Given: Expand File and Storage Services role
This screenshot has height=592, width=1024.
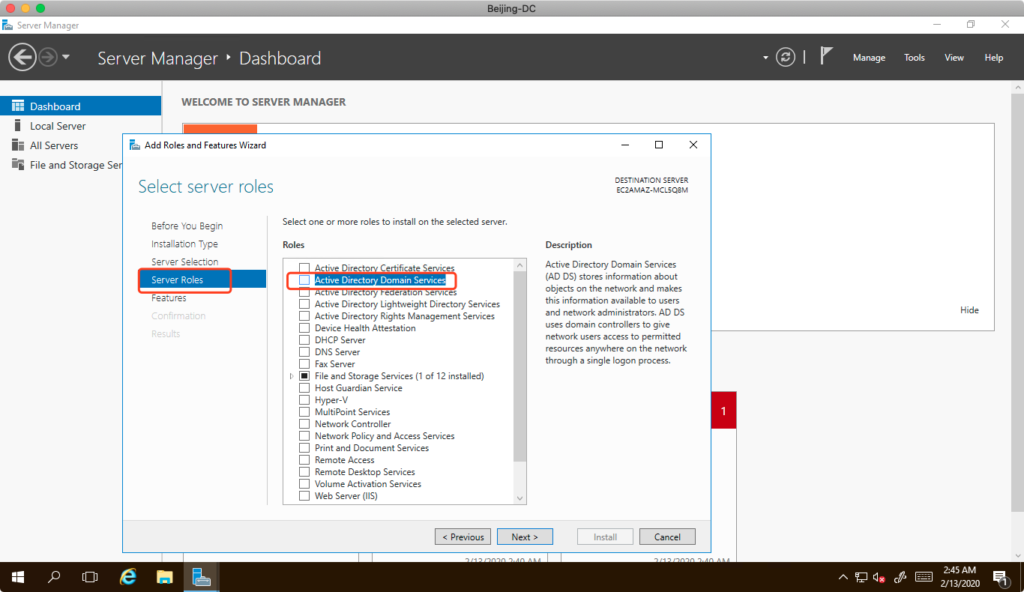Looking at the screenshot, I should click(291, 376).
